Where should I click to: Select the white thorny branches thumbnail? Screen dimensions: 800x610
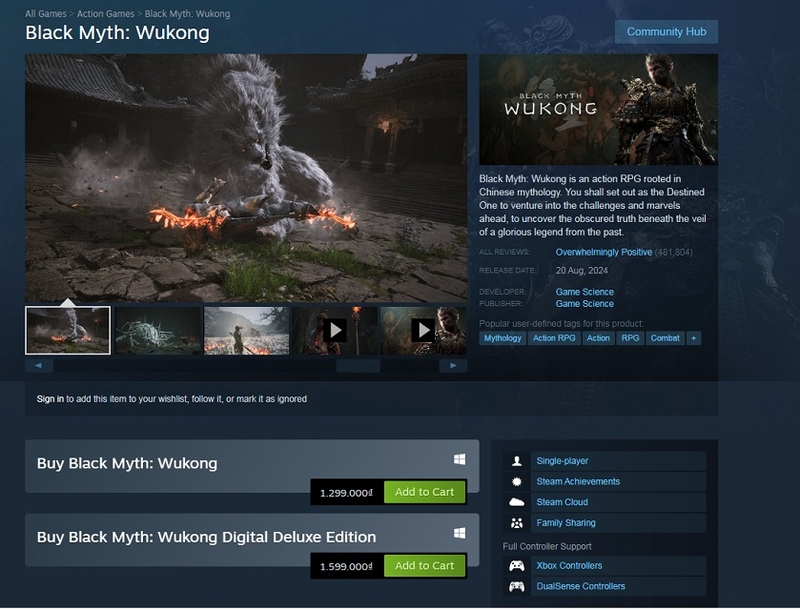pyautogui.click(x=158, y=331)
